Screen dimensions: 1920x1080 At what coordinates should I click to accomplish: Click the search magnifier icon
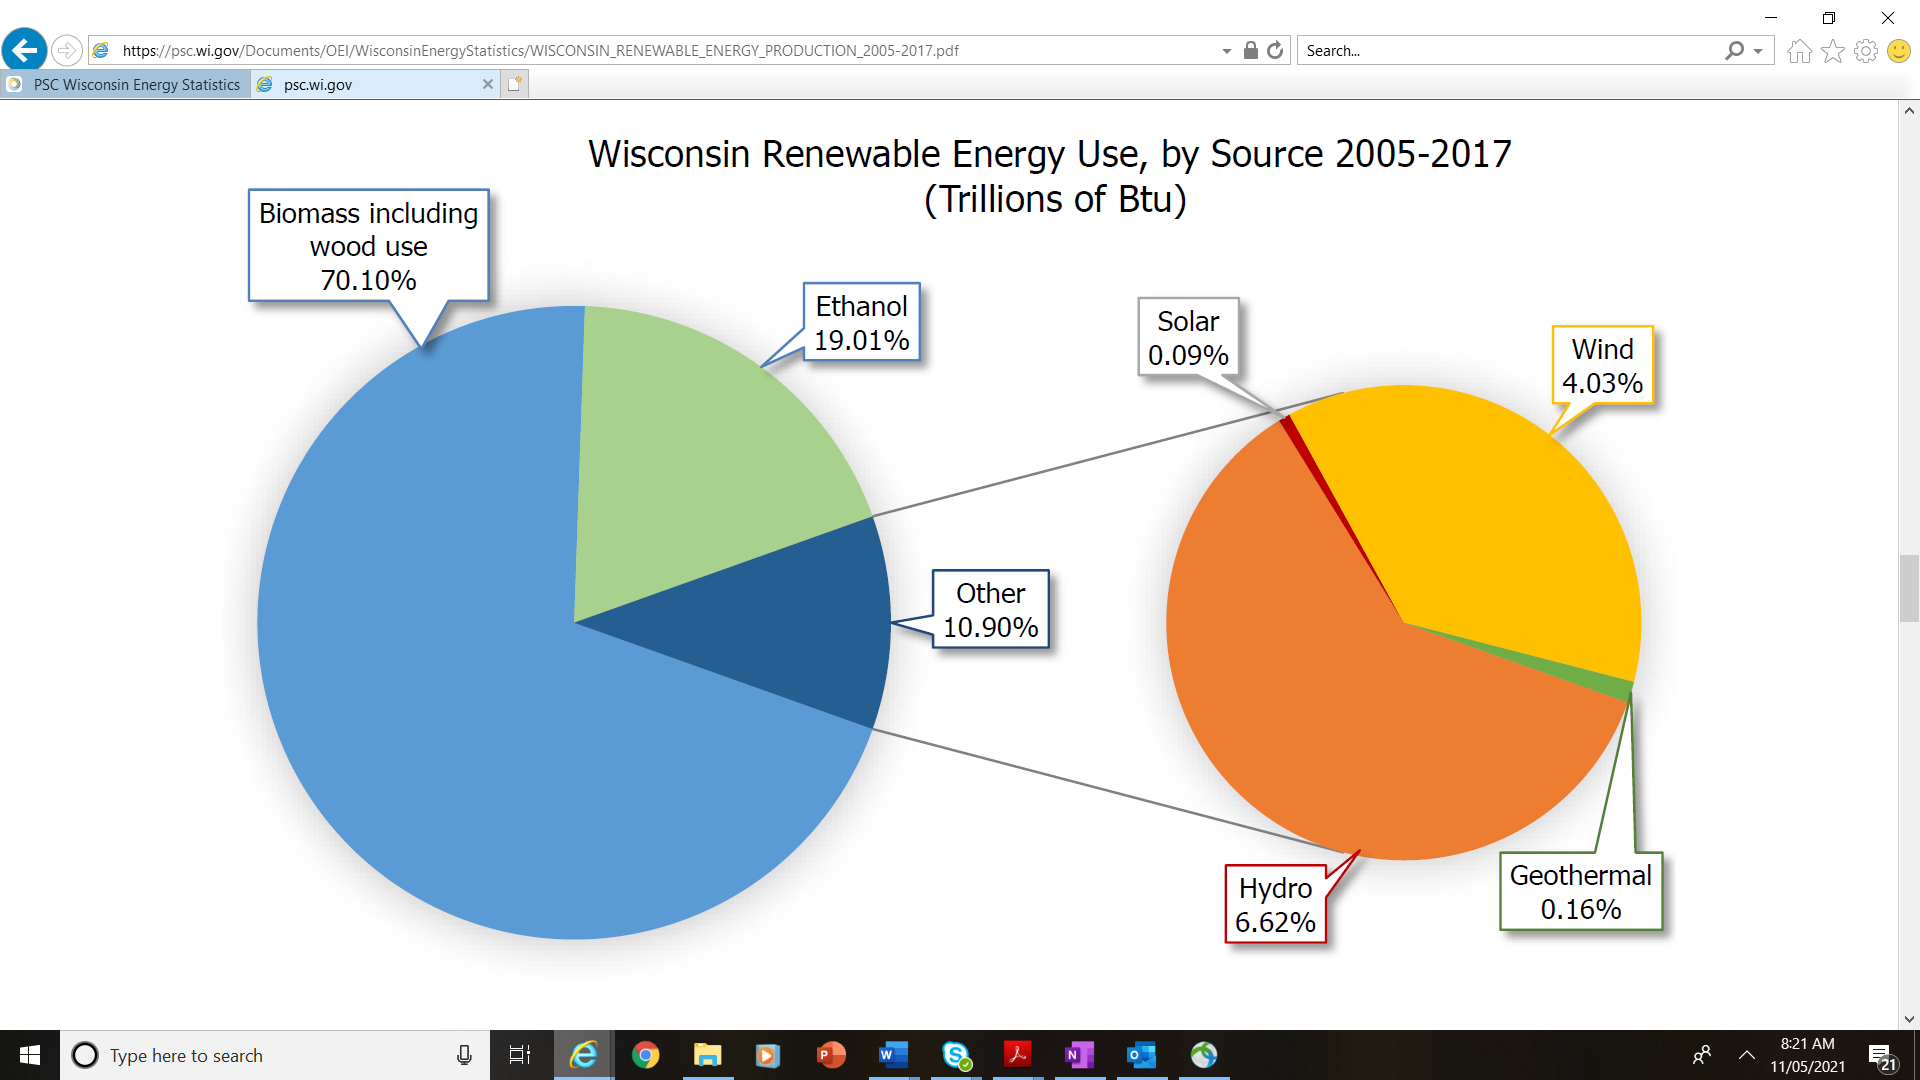(1734, 50)
